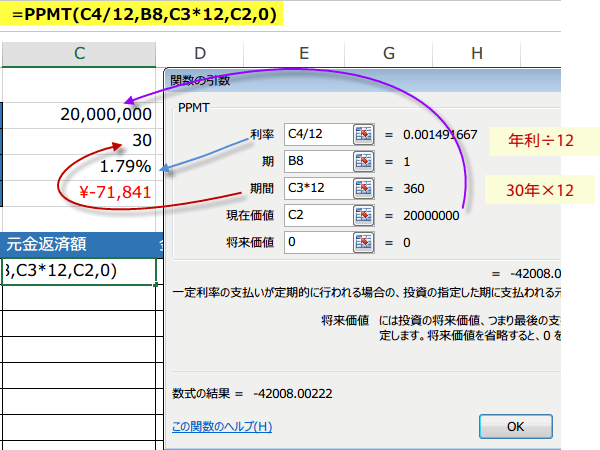The width and height of the screenshot is (600, 450).
Task: Confirm the PPMT arguments with OK
Action: point(515,426)
